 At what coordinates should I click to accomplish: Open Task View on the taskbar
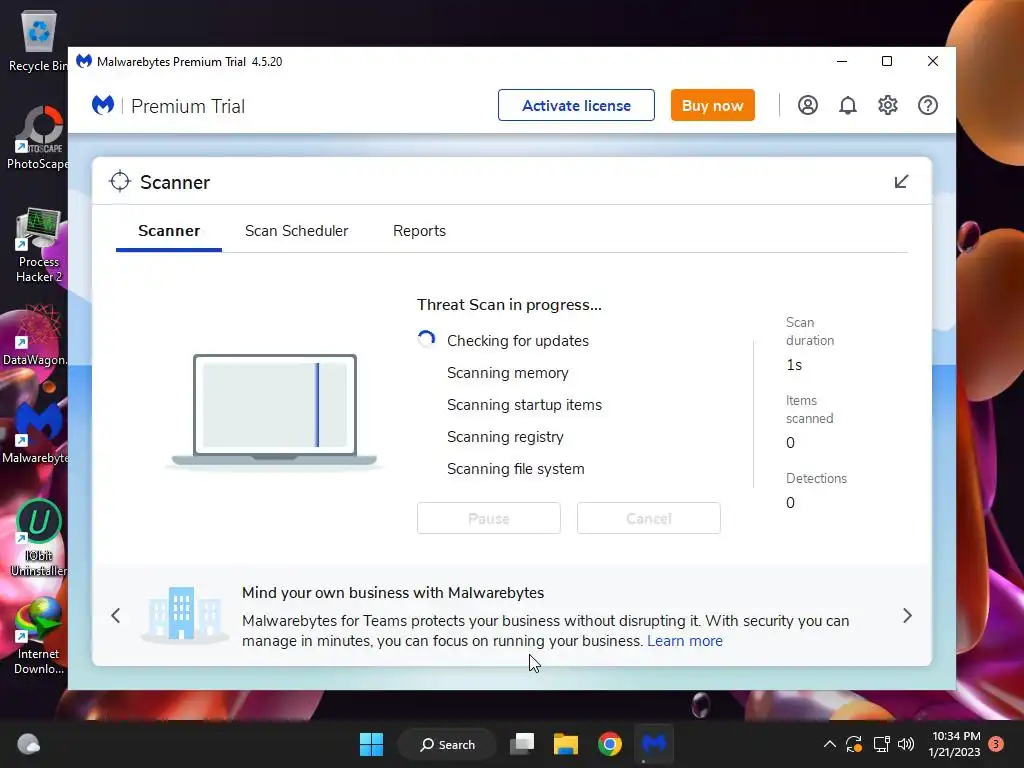[522, 744]
